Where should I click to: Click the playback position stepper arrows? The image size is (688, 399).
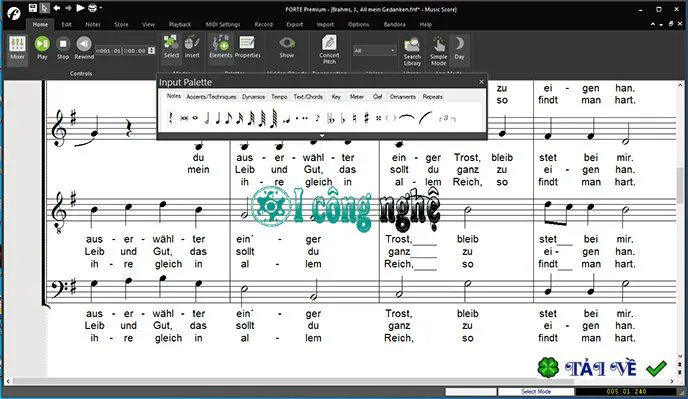click(151, 50)
